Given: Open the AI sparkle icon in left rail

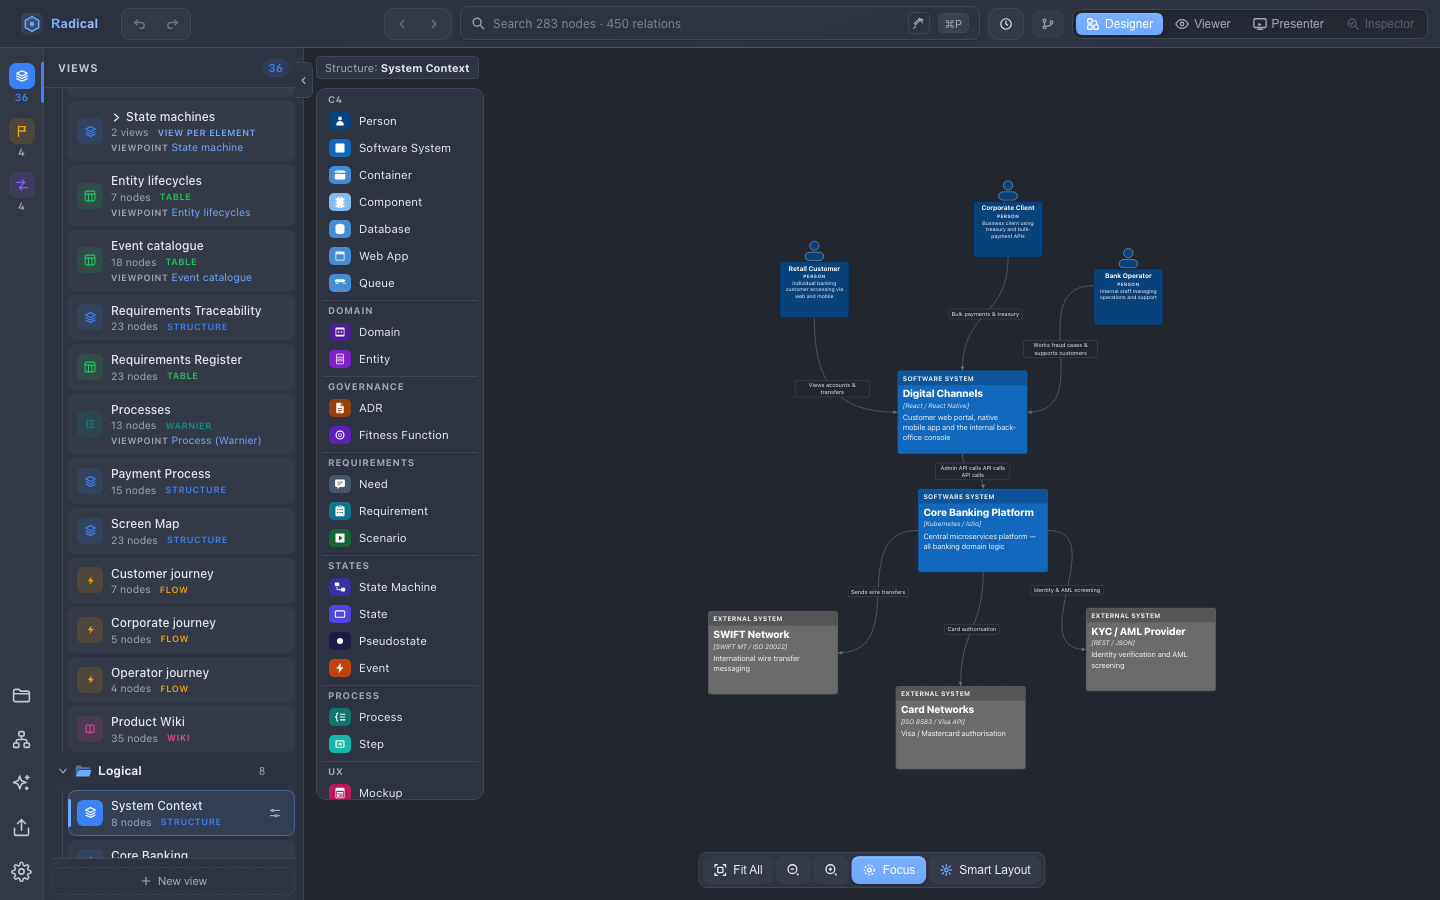Looking at the screenshot, I should tap(21, 783).
